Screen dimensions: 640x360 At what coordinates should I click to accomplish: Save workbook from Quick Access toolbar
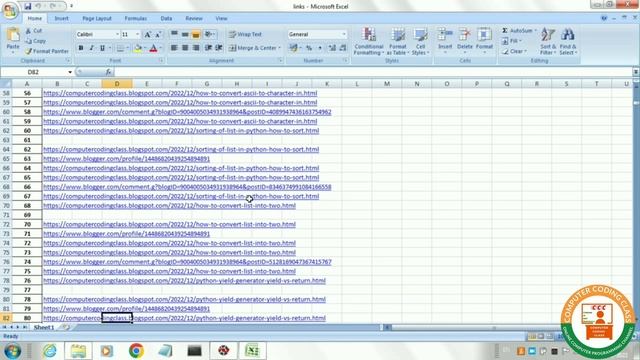click(27, 6)
